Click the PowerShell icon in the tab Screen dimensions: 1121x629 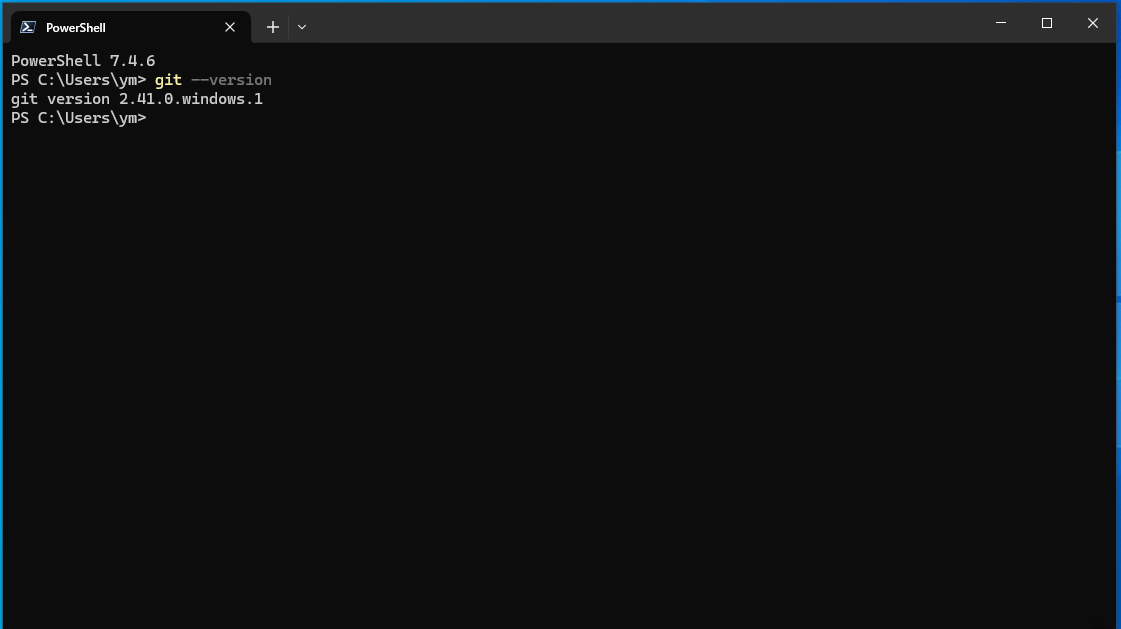tap(28, 27)
